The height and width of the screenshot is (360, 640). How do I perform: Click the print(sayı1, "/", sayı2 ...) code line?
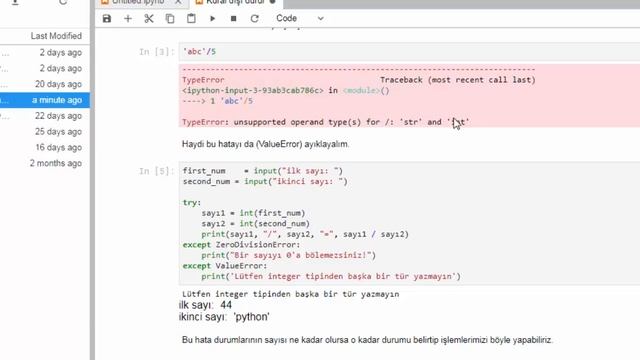tap(305, 234)
